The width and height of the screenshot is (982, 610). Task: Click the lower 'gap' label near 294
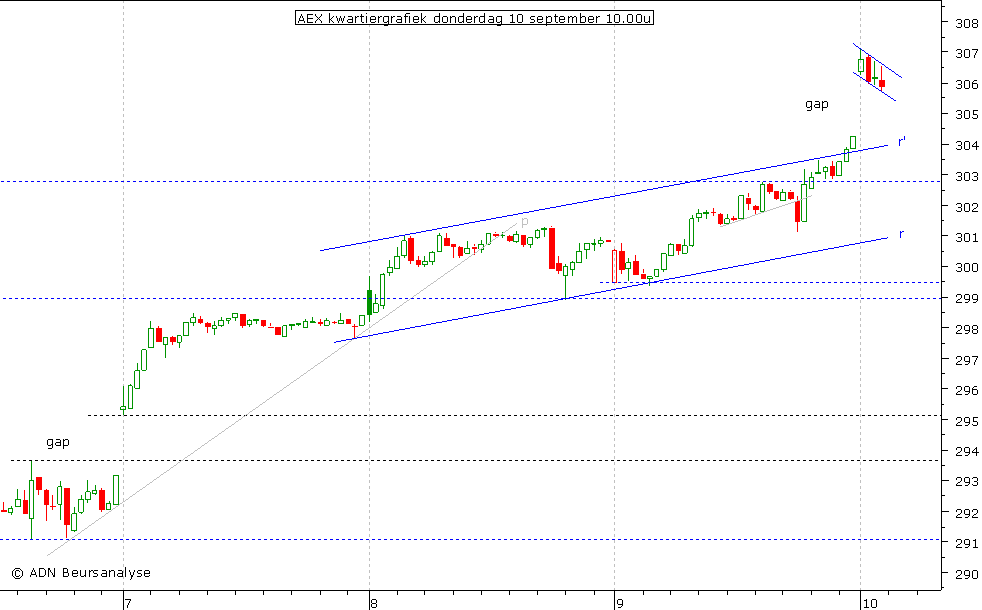tap(58, 442)
